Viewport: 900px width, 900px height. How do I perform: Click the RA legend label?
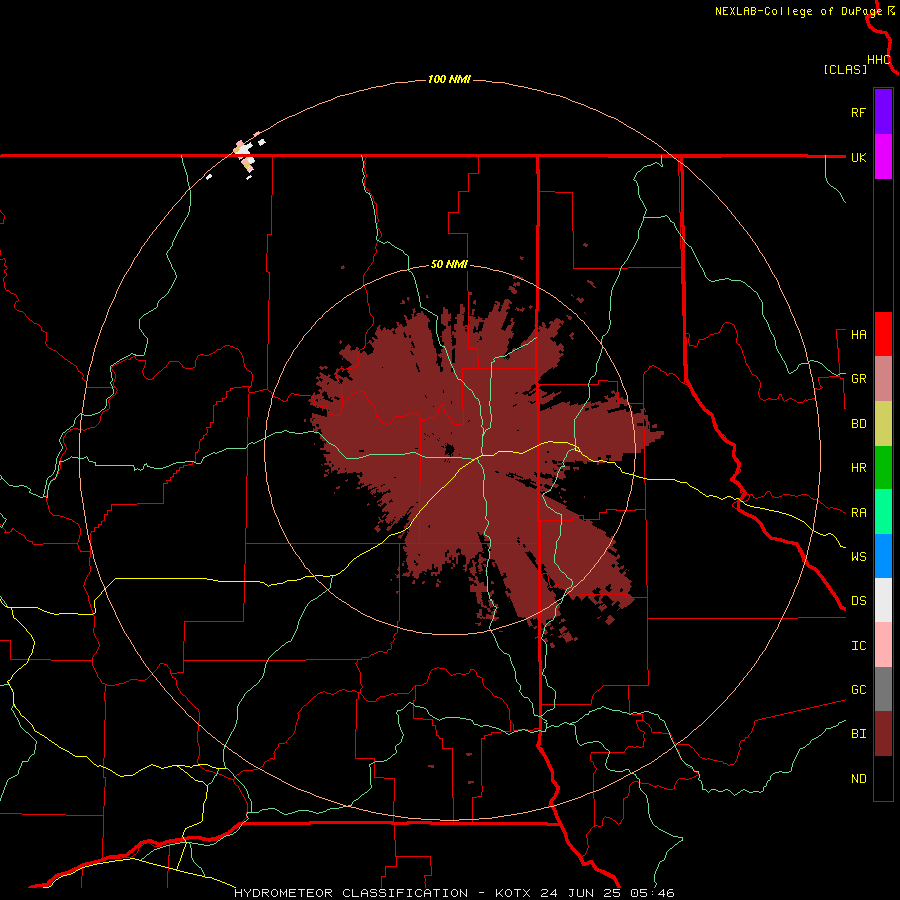(x=858, y=513)
